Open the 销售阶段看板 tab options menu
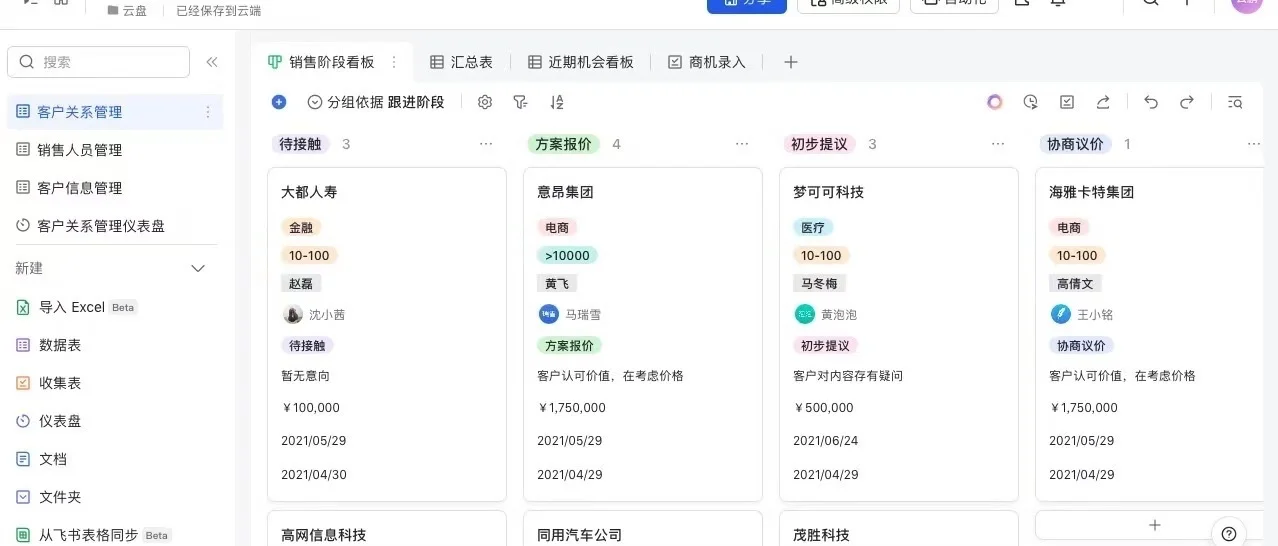The image size is (1278, 546). pyautogui.click(x=394, y=62)
